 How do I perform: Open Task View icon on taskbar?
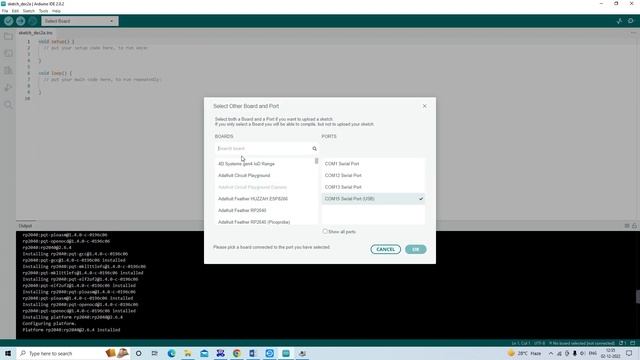tap(155, 353)
